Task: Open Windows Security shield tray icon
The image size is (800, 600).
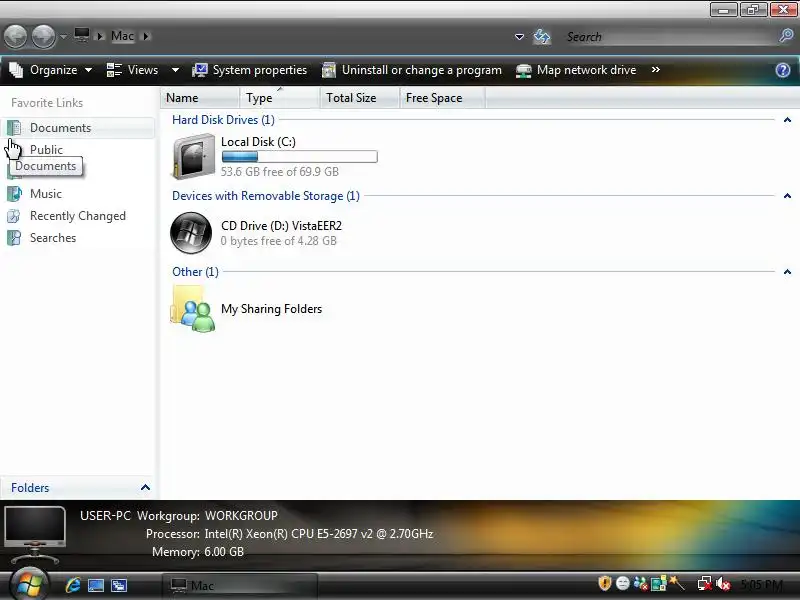Action: click(605, 583)
